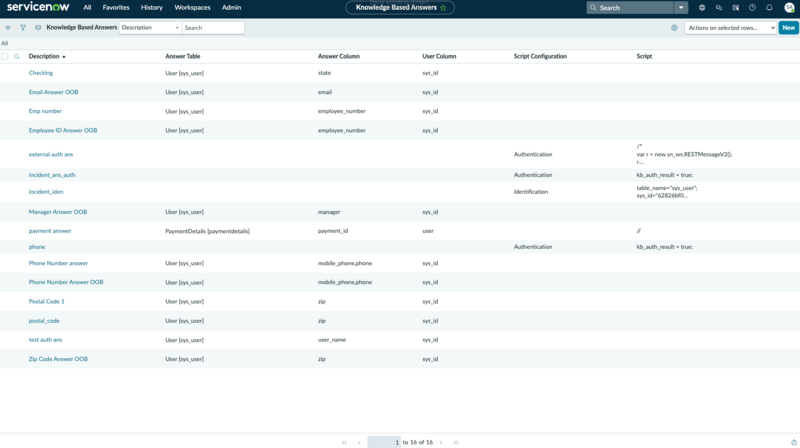Sort by the Script column header
The height and width of the screenshot is (448, 800).
[644, 56]
